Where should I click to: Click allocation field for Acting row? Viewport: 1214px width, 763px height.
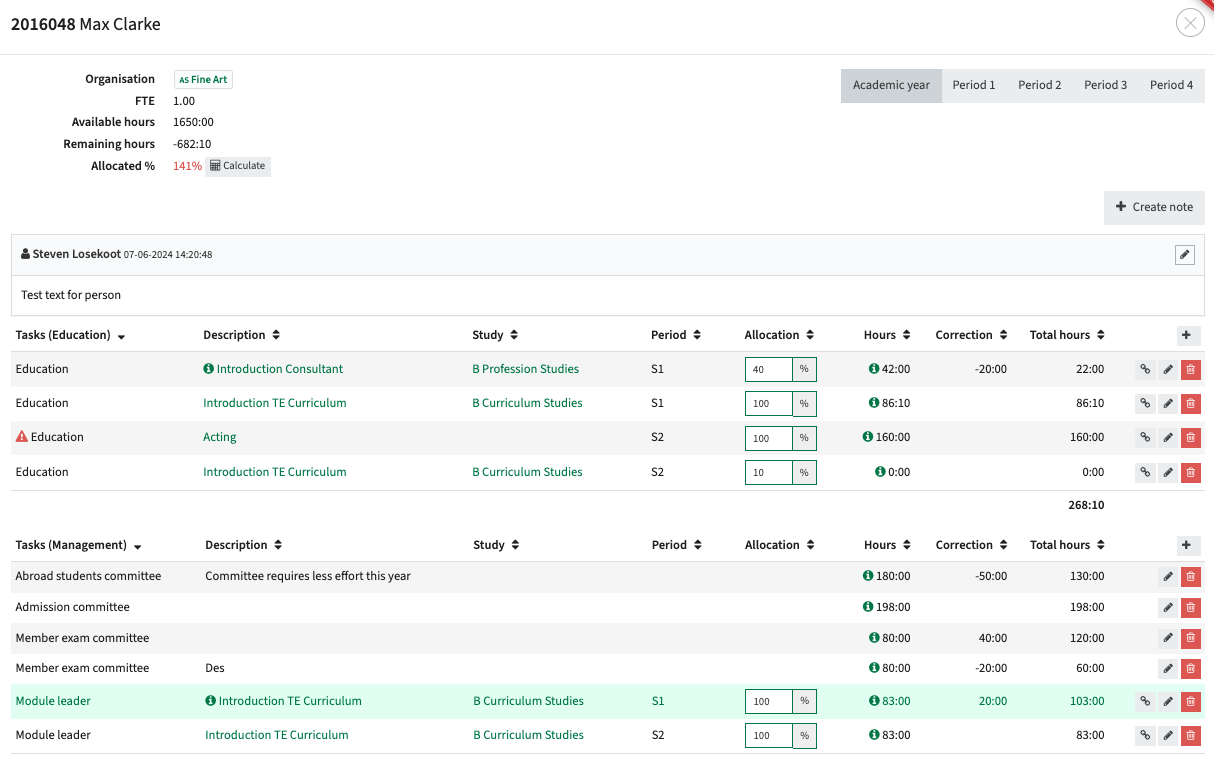pos(769,438)
